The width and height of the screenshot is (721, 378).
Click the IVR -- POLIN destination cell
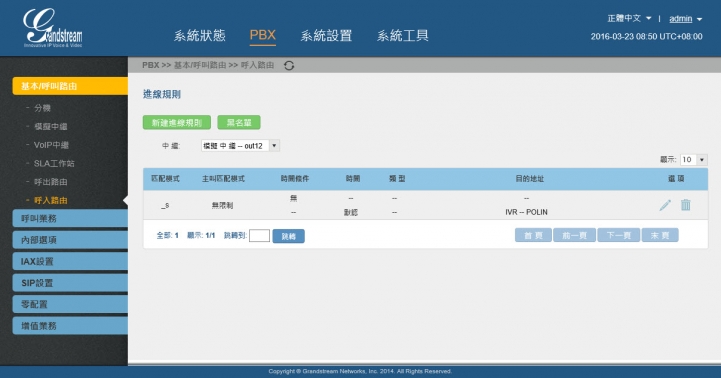click(x=526, y=212)
